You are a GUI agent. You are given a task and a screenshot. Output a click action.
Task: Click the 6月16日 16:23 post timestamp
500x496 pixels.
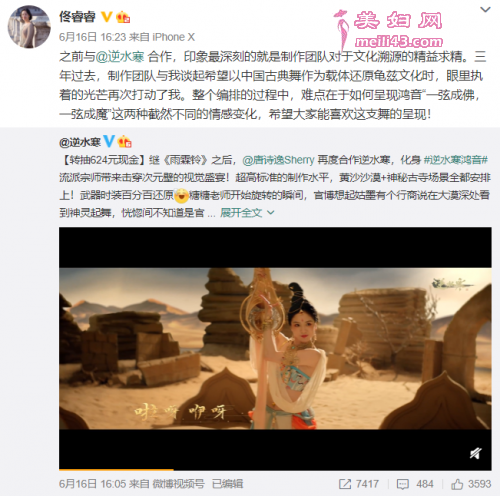pyautogui.click(x=93, y=37)
